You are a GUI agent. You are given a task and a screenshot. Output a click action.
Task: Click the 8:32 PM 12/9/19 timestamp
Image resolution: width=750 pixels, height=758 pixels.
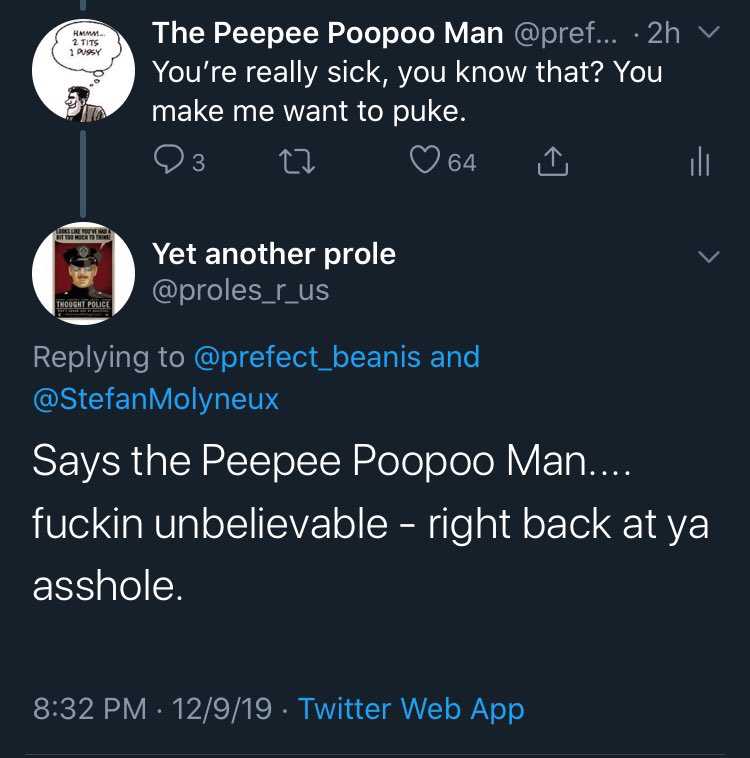[x=152, y=709]
